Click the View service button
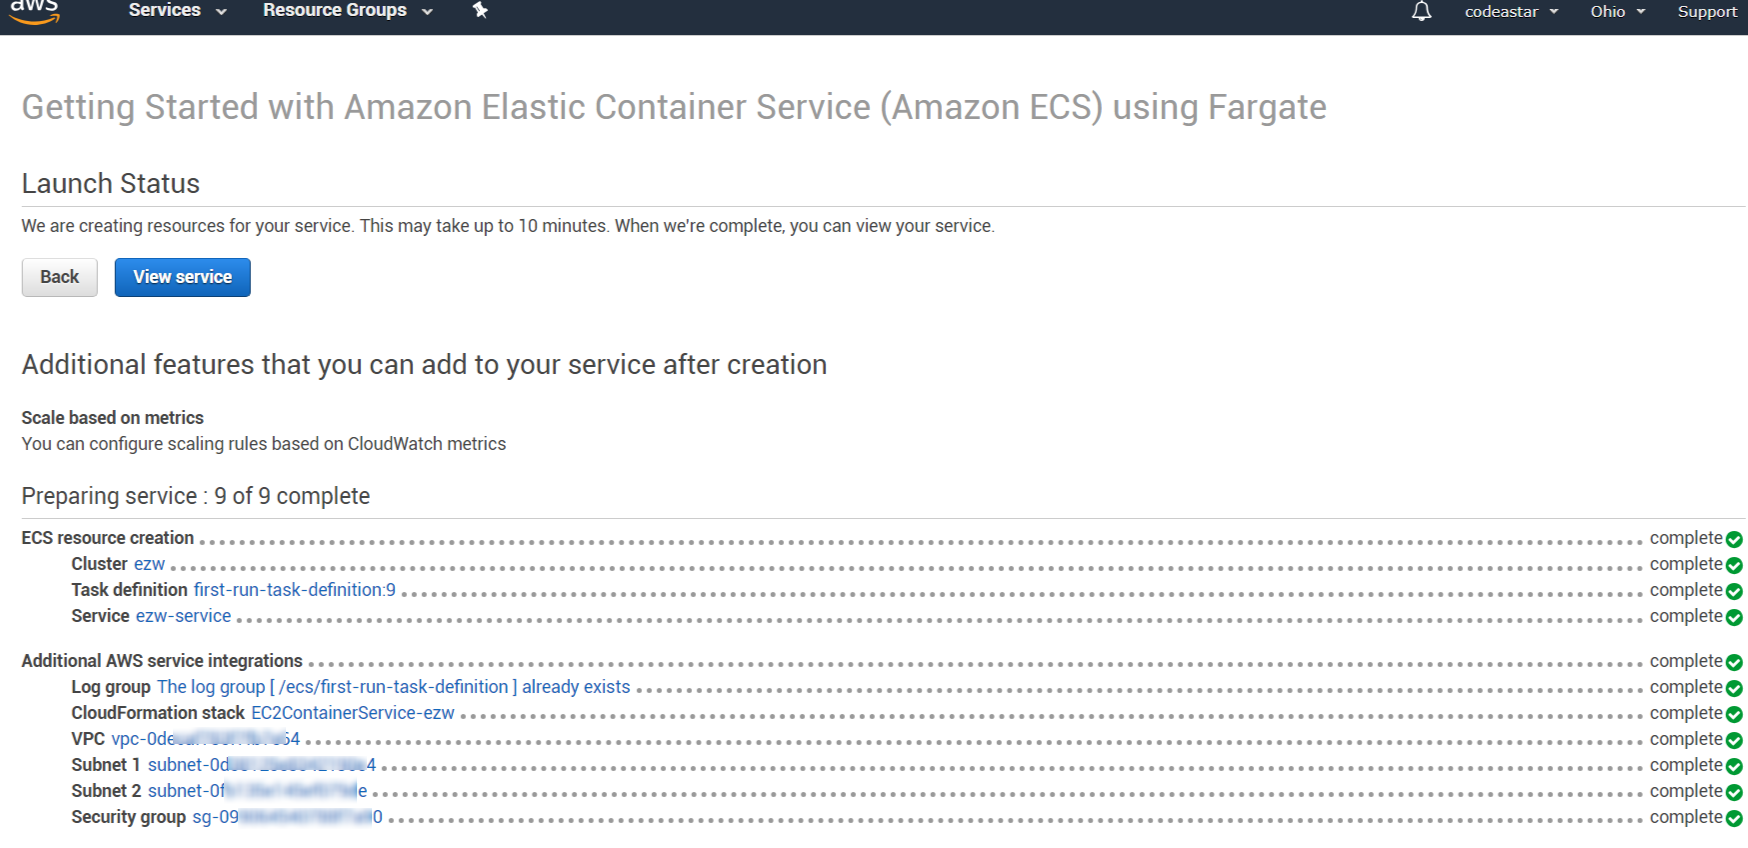 (182, 277)
